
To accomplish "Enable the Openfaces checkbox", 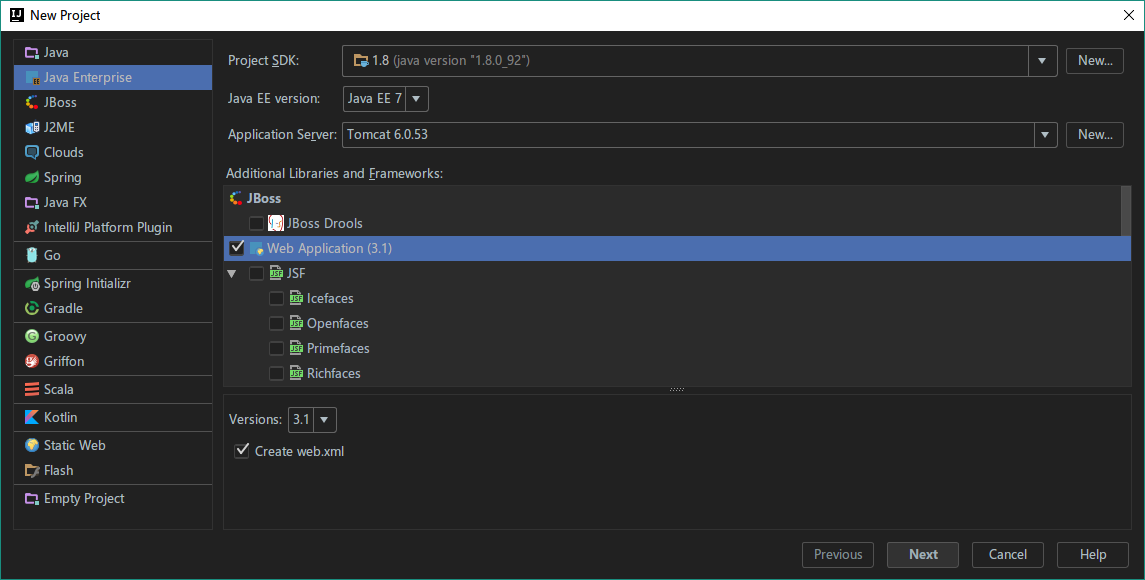I will pyautogui.click(x=276, y=323).
